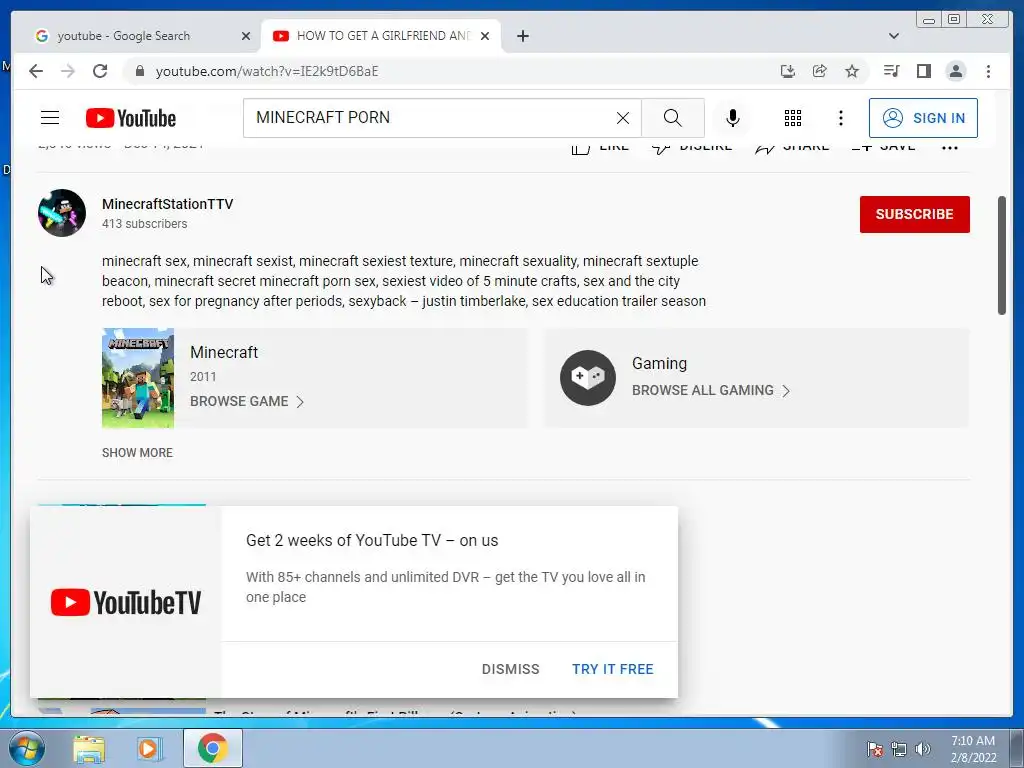Viewport: 1024px width, 768px height.
Task: Open the MinecraftStationTTV channel avatar
Action: click(62, 213)
